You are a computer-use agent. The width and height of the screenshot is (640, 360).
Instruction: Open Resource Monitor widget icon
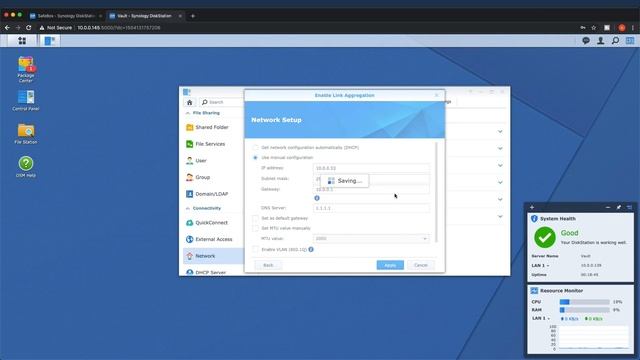click(x=534, y=291)
